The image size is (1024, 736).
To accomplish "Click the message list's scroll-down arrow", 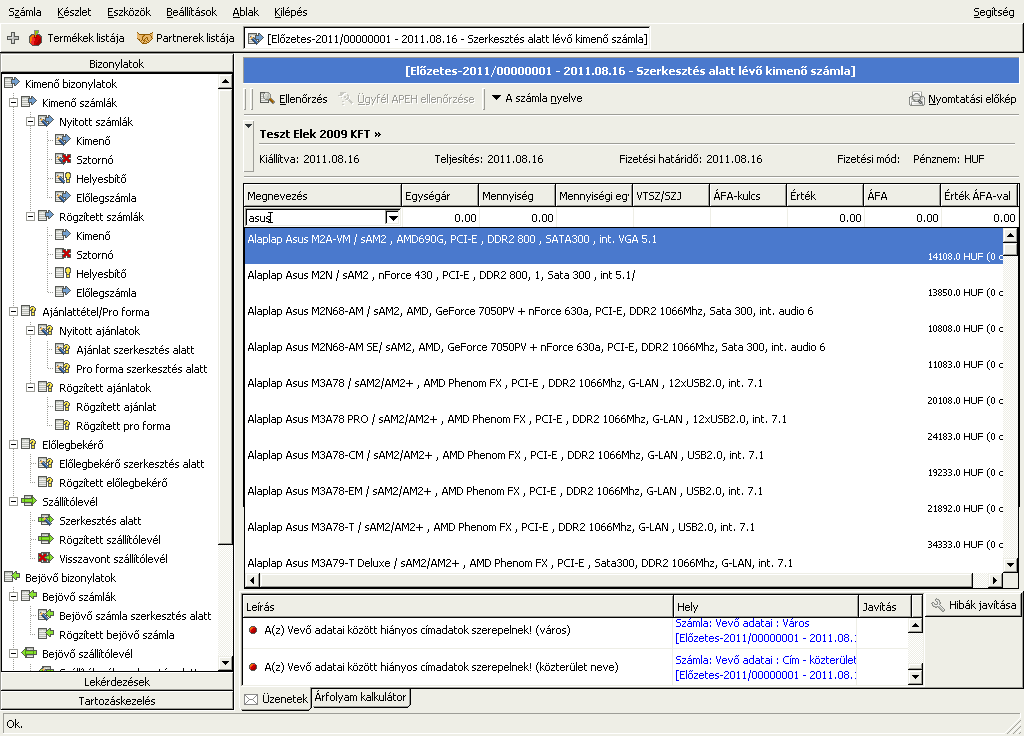I will 915,677.
